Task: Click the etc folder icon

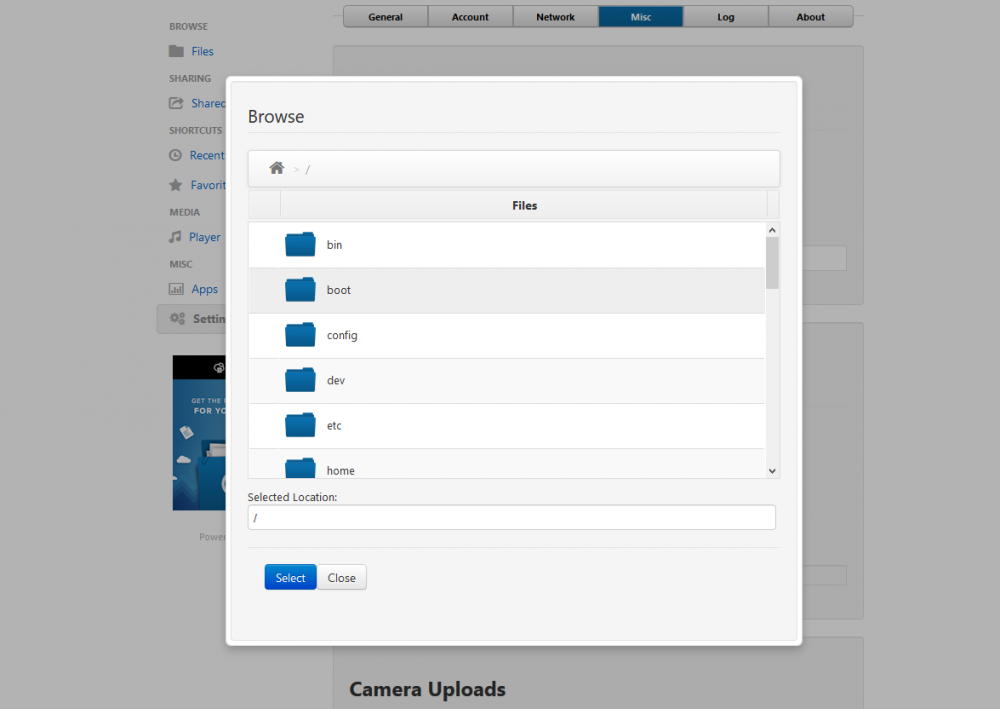Action: coord(300,425)
